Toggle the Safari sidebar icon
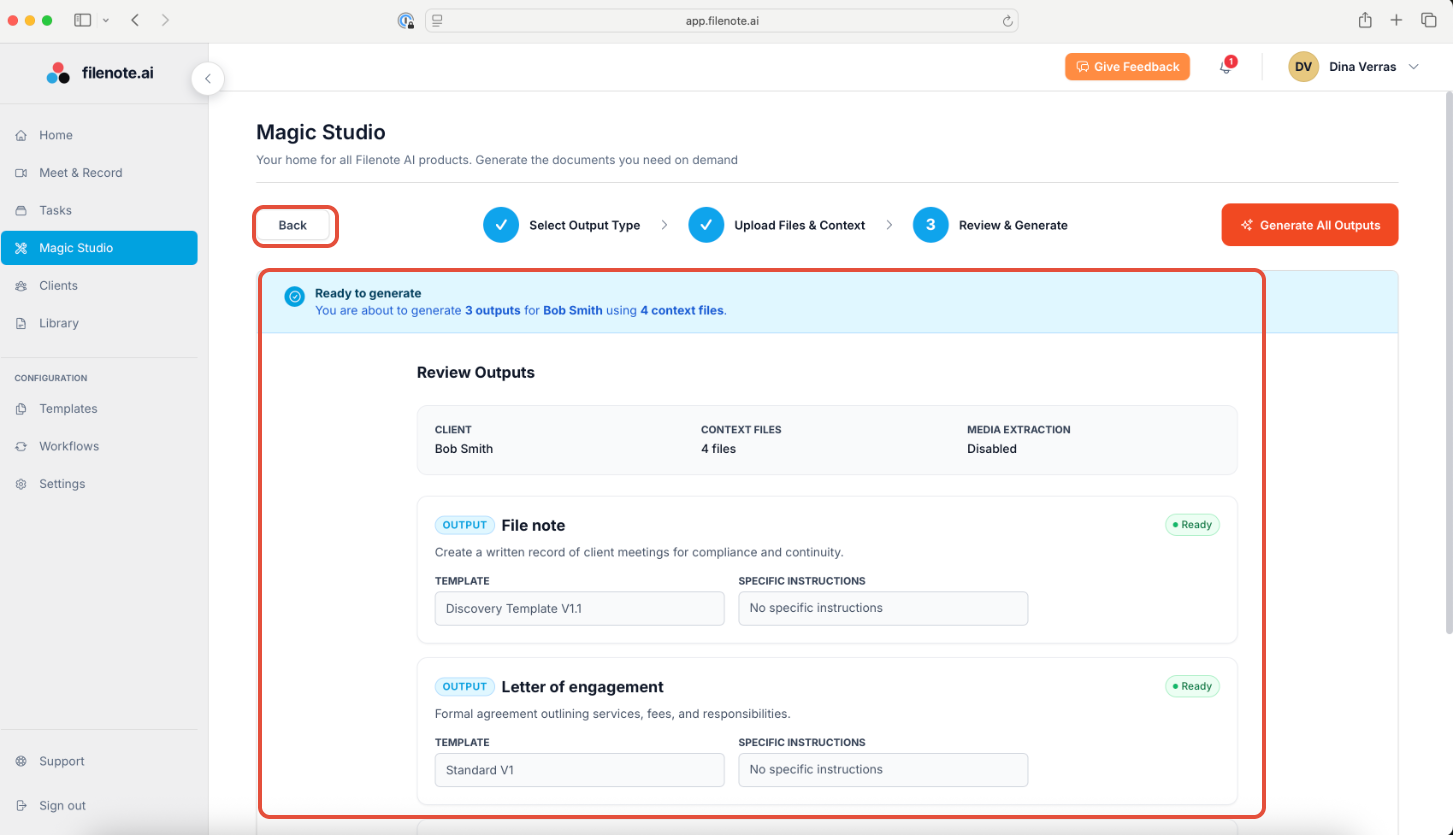This screenshot has width=1453, height=835. [82, 20]
